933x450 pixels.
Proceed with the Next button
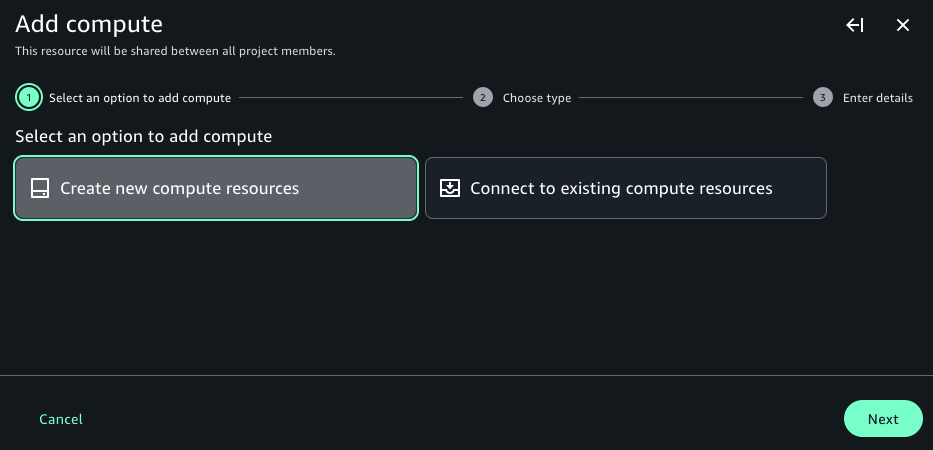click(882, 419)
